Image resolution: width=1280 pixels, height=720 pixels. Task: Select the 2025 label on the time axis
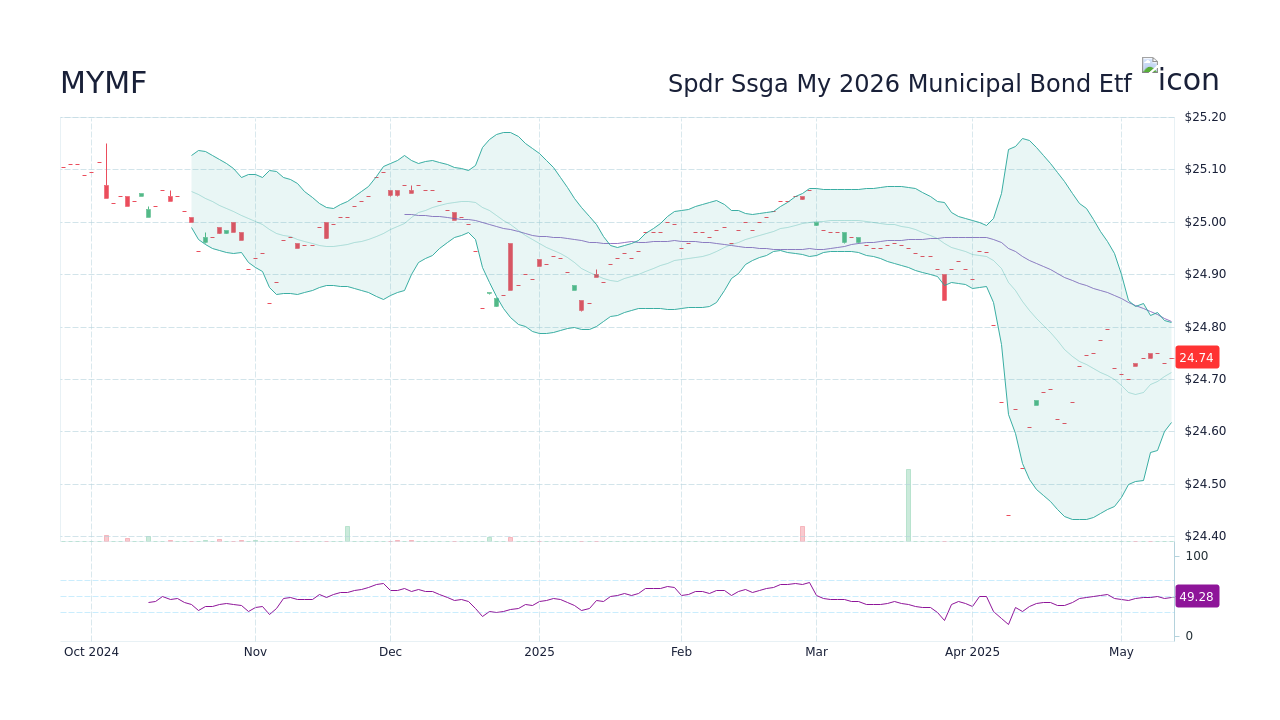[539, 651]
